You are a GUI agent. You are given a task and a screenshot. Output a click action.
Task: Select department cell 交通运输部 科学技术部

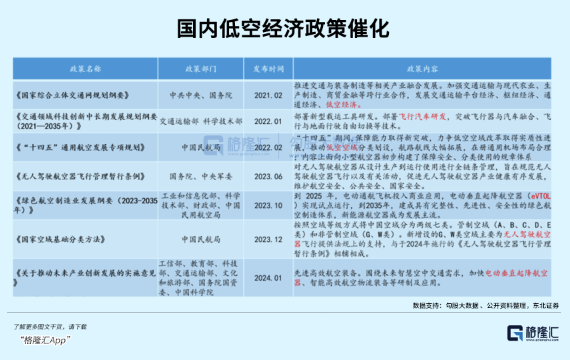coord(201,121)
